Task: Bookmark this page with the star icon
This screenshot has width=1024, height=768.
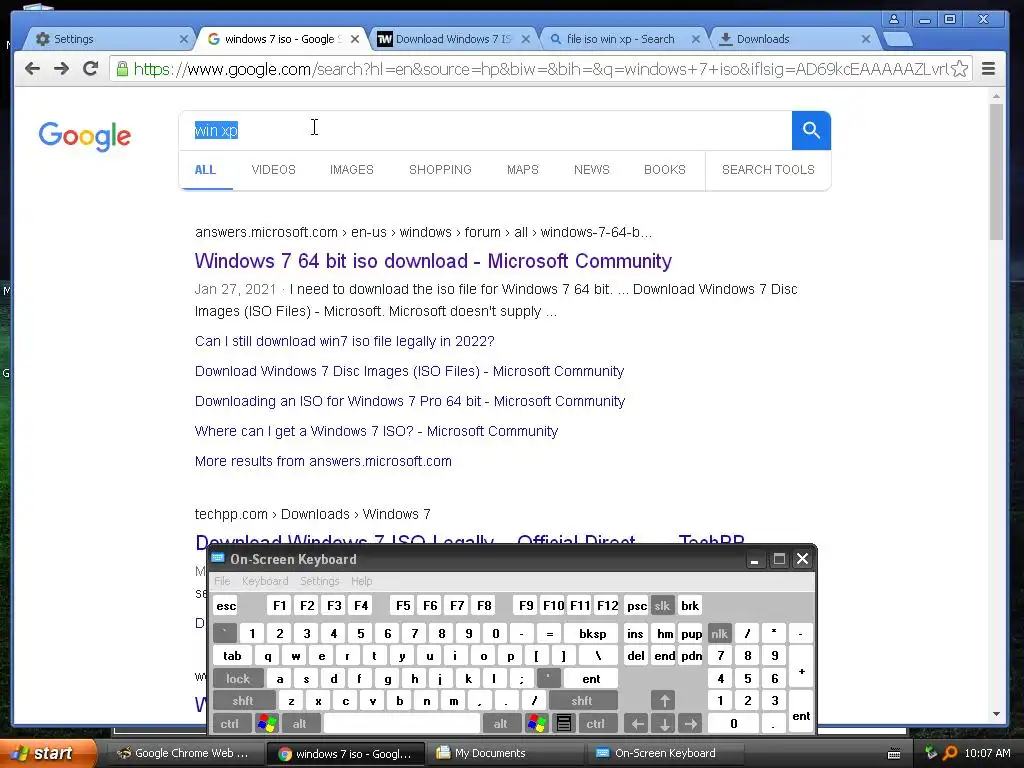Action: 959,69
